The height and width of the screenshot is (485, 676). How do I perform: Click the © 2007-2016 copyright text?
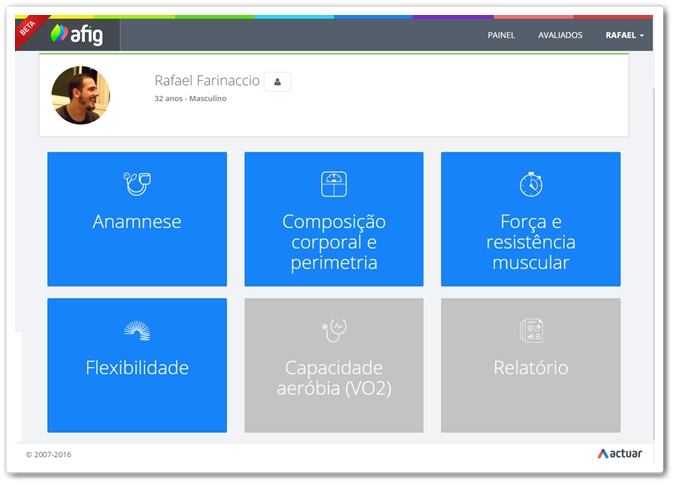[x=48, y=454]
